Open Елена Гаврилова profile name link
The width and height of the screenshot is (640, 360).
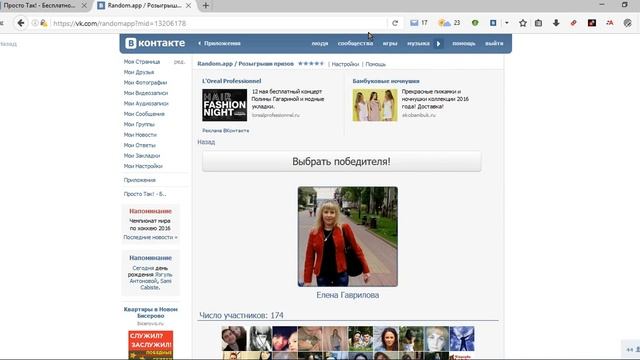(348, 295)
